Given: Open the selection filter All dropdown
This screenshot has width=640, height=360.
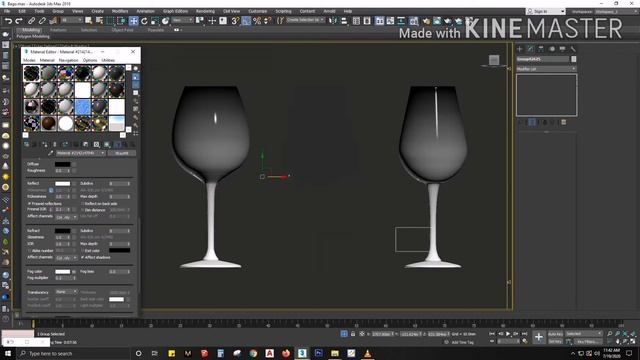Looking at the screenshot, I should 71,20.
